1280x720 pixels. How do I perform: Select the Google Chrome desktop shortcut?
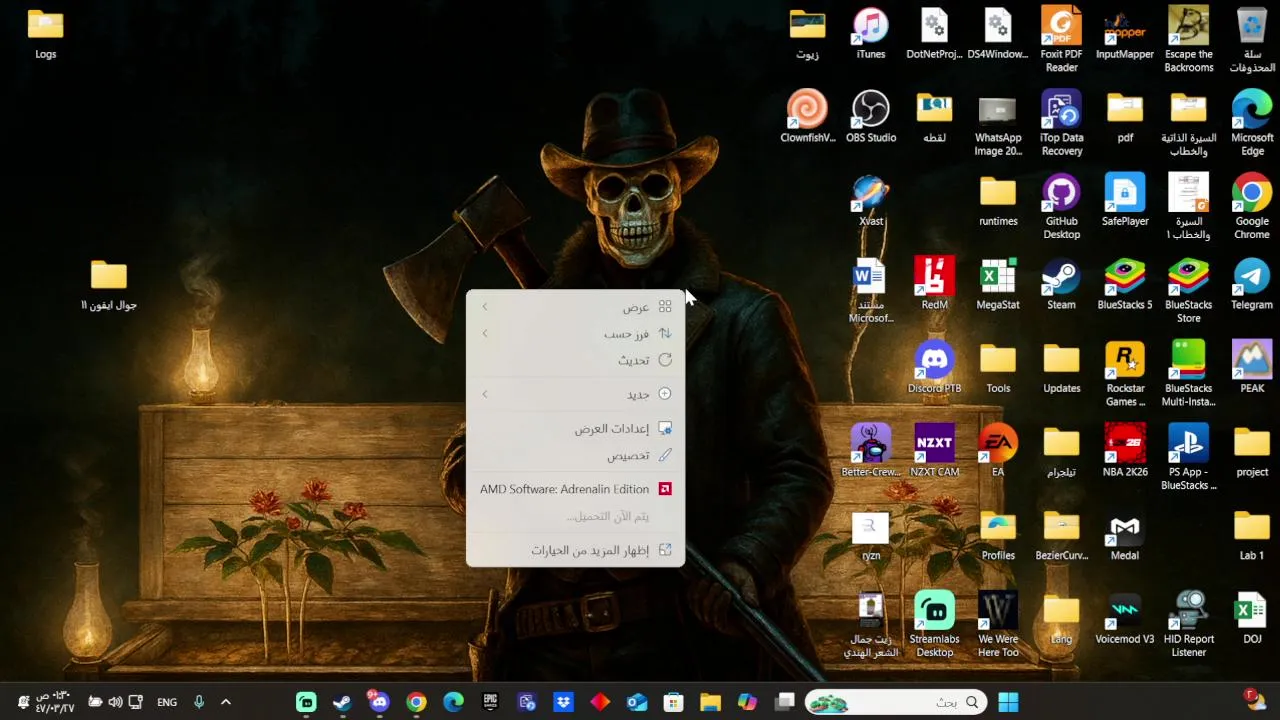coord(1252,207)
